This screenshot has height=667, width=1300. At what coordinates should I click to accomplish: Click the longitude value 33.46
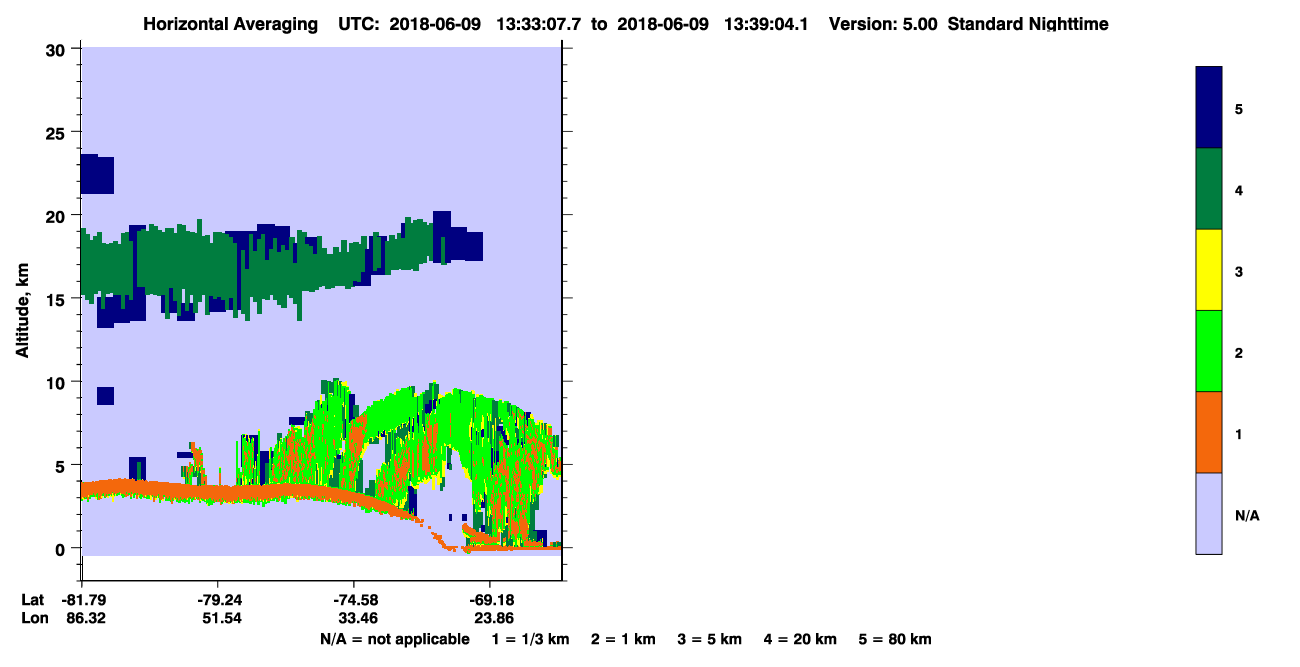(358, 618)
